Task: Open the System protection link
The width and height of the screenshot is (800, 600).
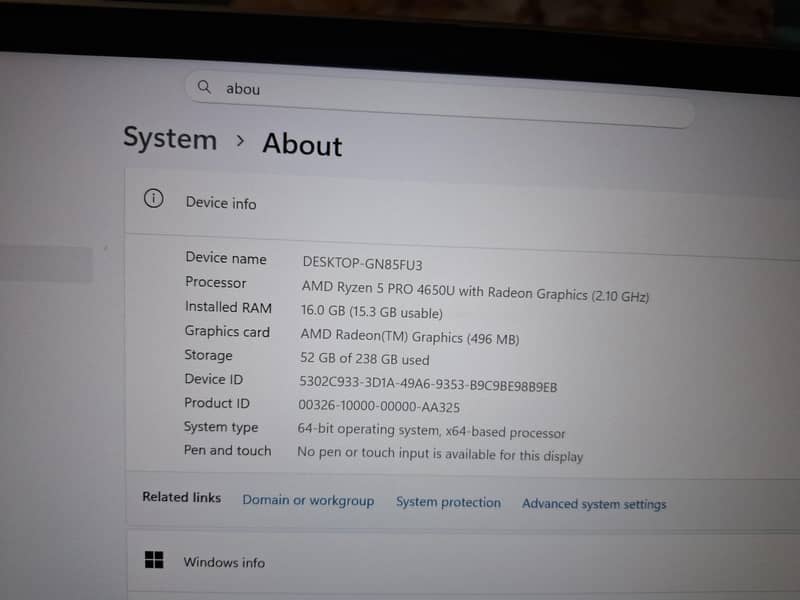Action: (448, 502)
